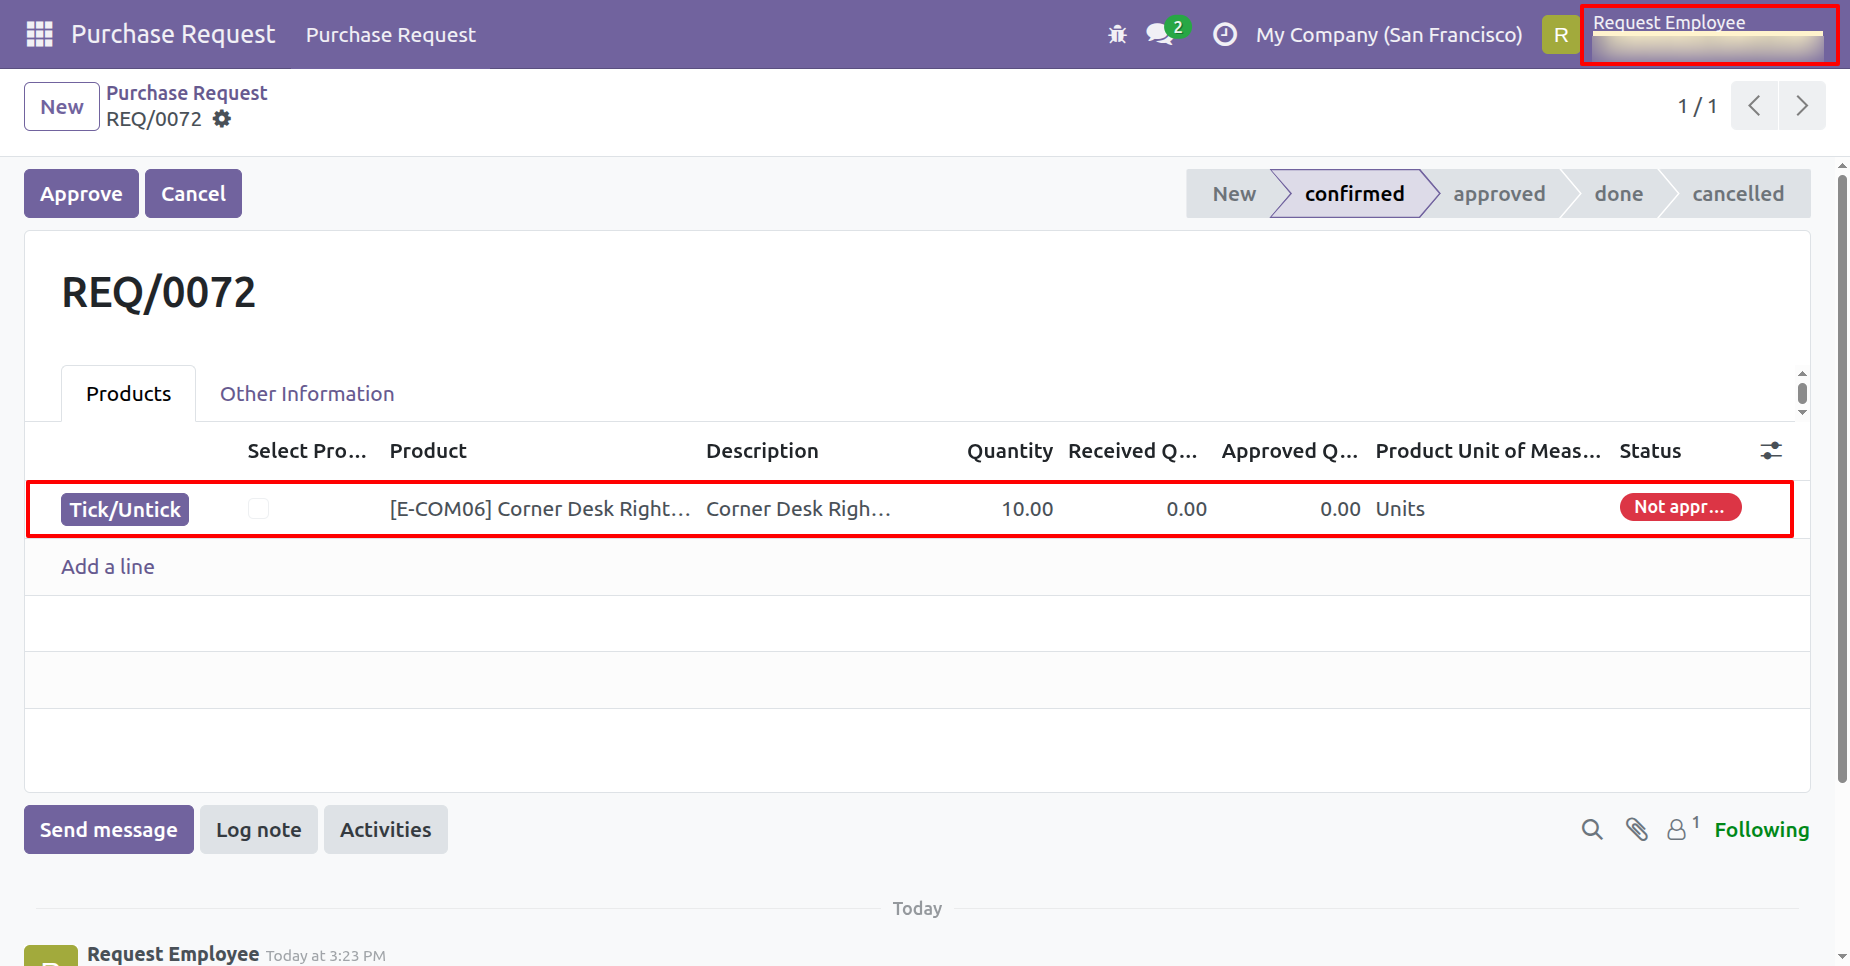Open the activities clock icon

(x=1224, y=35)
